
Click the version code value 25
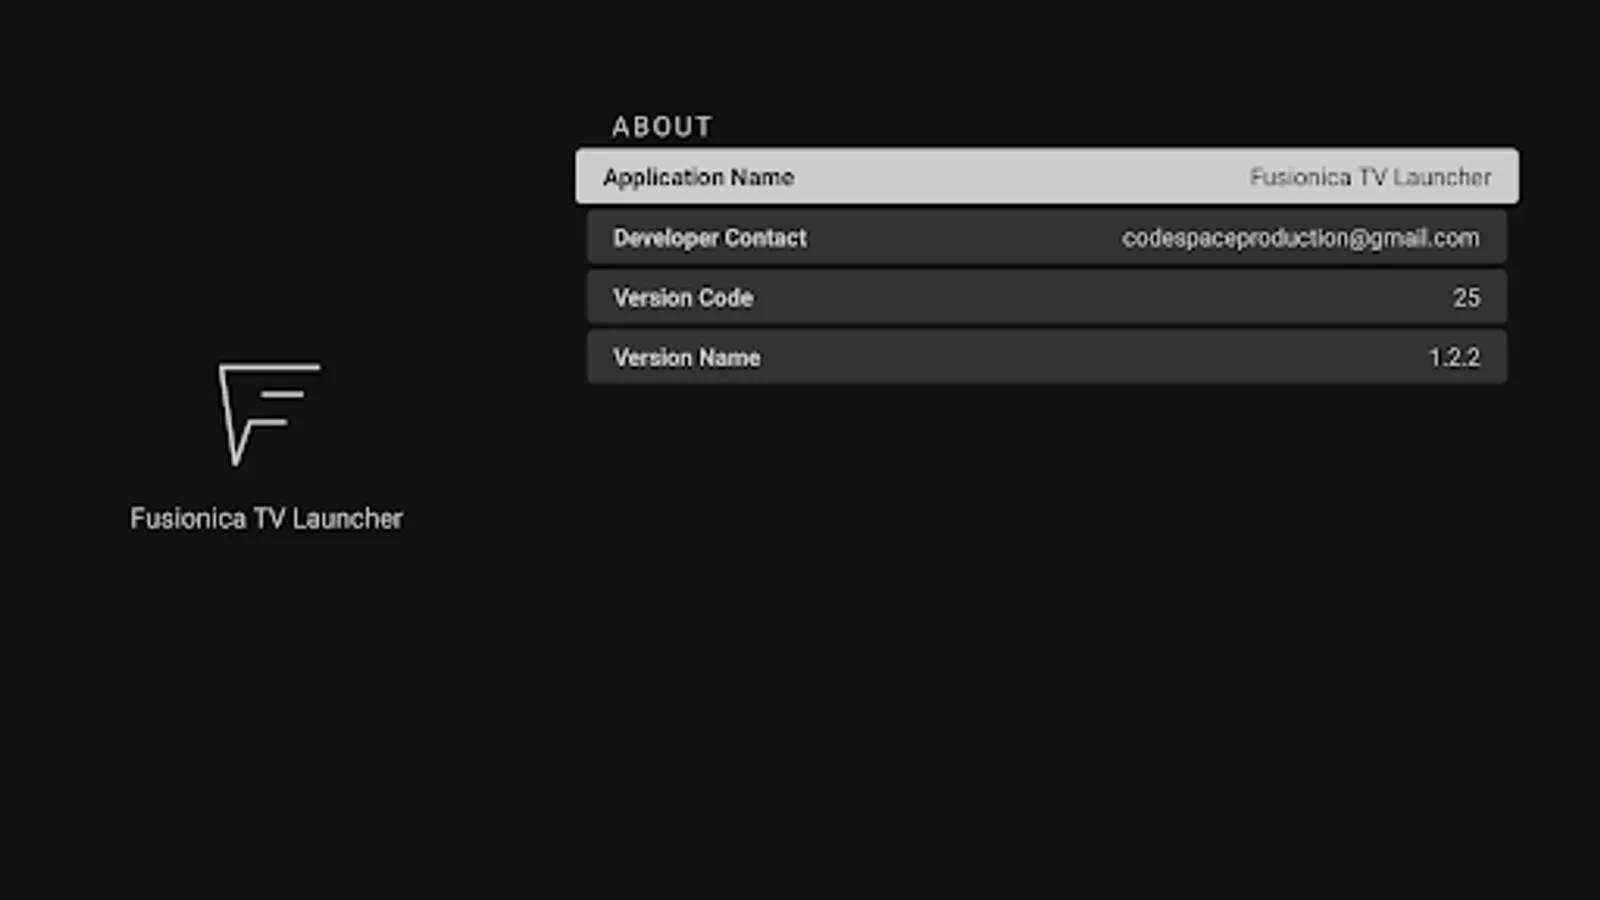(1467, 297)
